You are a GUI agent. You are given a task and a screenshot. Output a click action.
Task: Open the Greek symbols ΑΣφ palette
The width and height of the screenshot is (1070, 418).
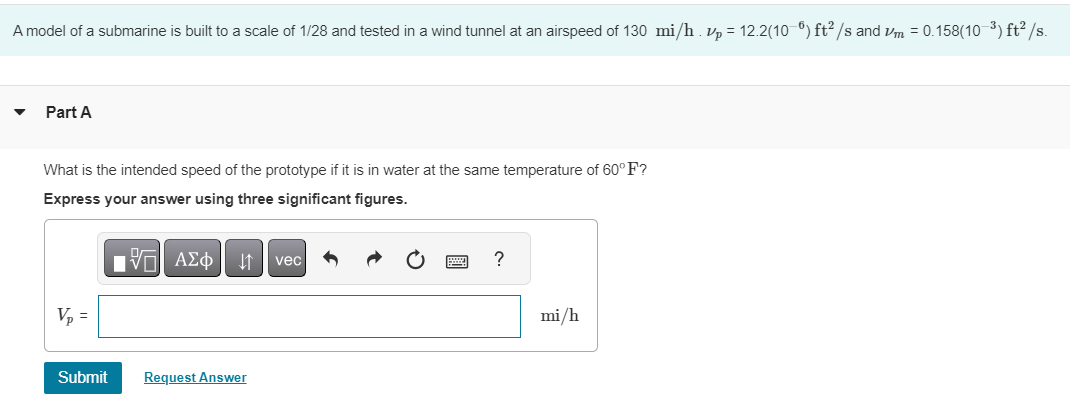tap(193, 260)
